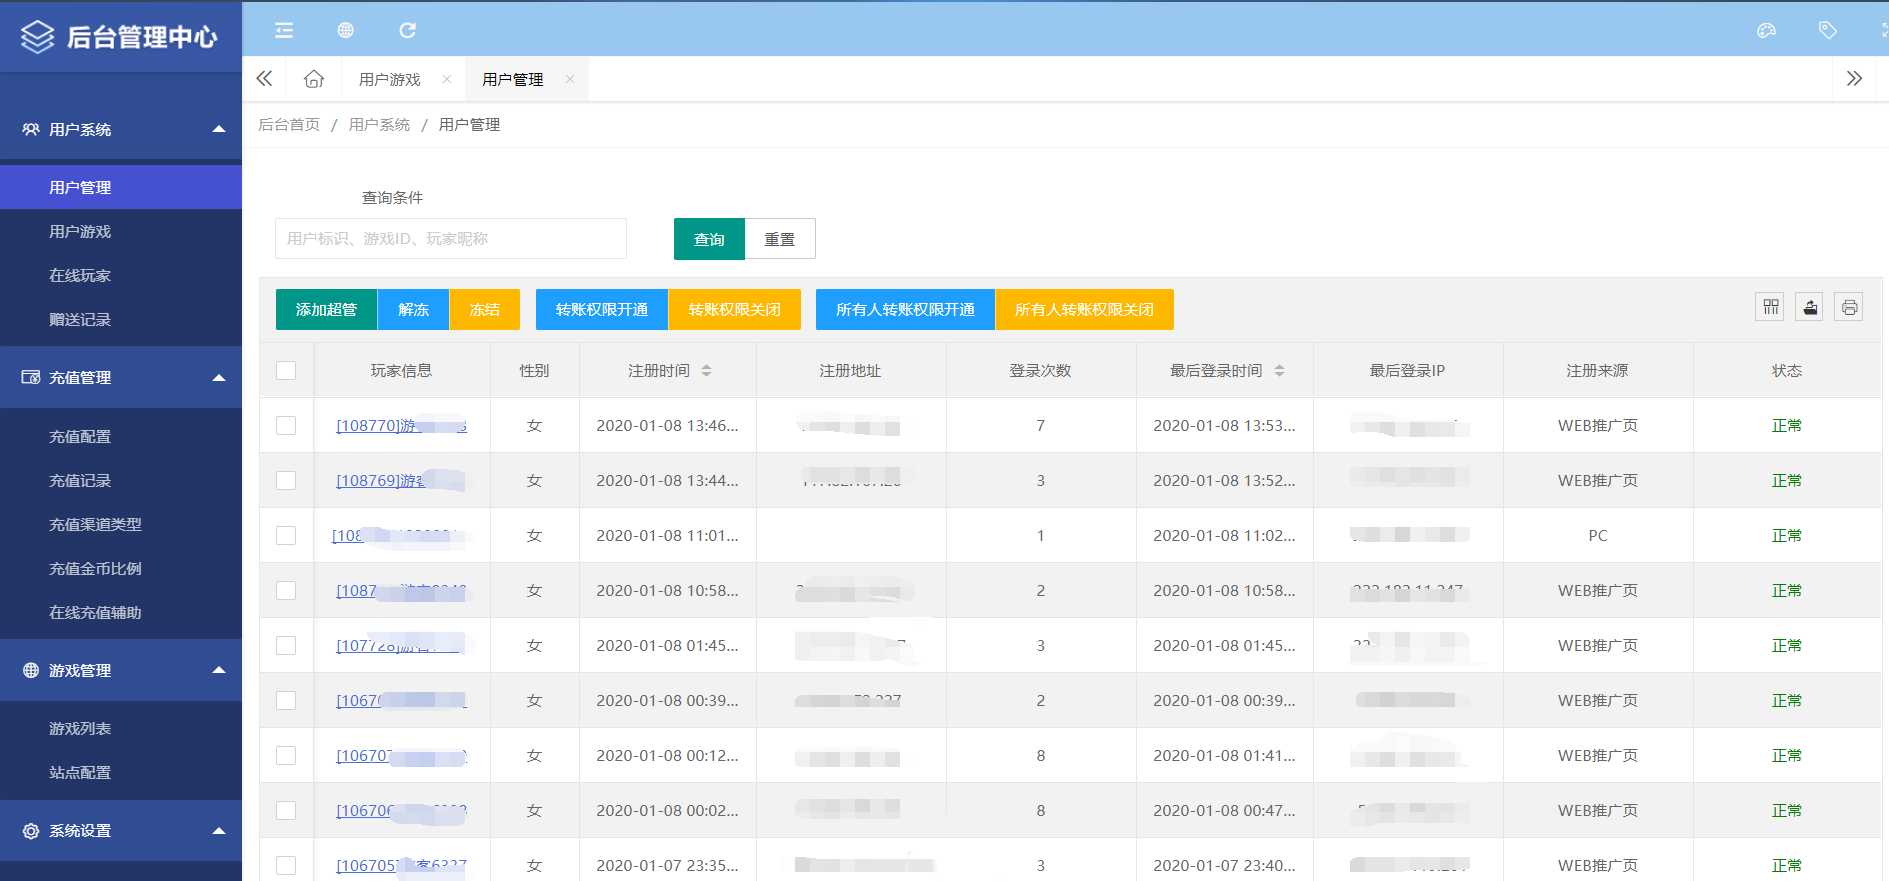Viewport: 1889px width, 881px height.
Task: Click the 查询 search button
Action: (709, 239)
